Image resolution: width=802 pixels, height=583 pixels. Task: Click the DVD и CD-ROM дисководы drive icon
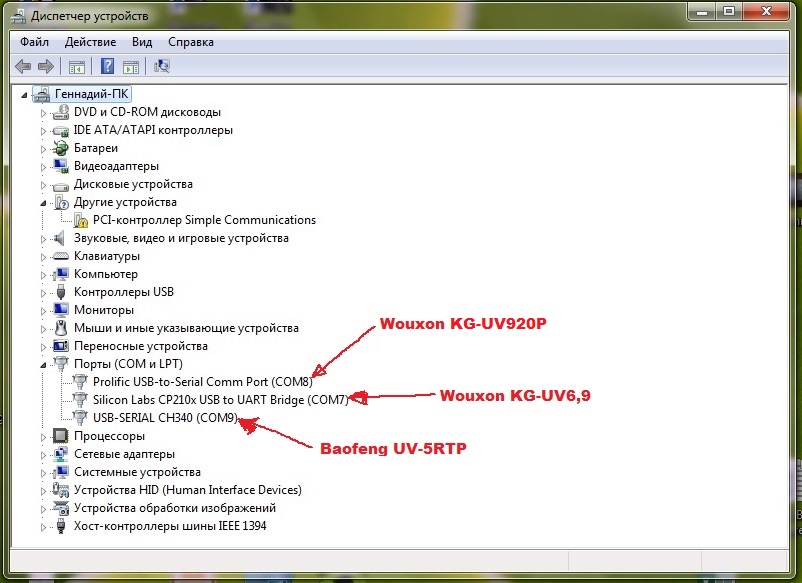click(61, 112)
